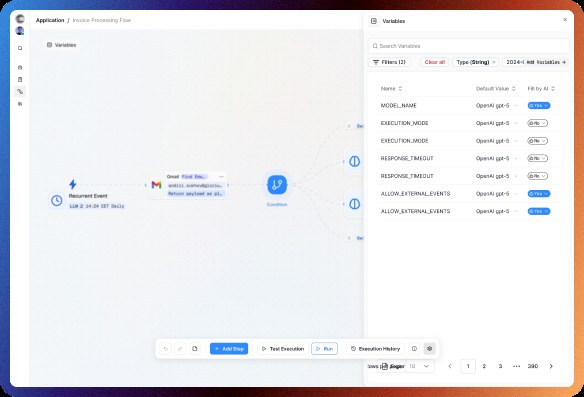The image size is (584, 397).
Task: Open the sidebar document page icon
Action: click(20, 79)
